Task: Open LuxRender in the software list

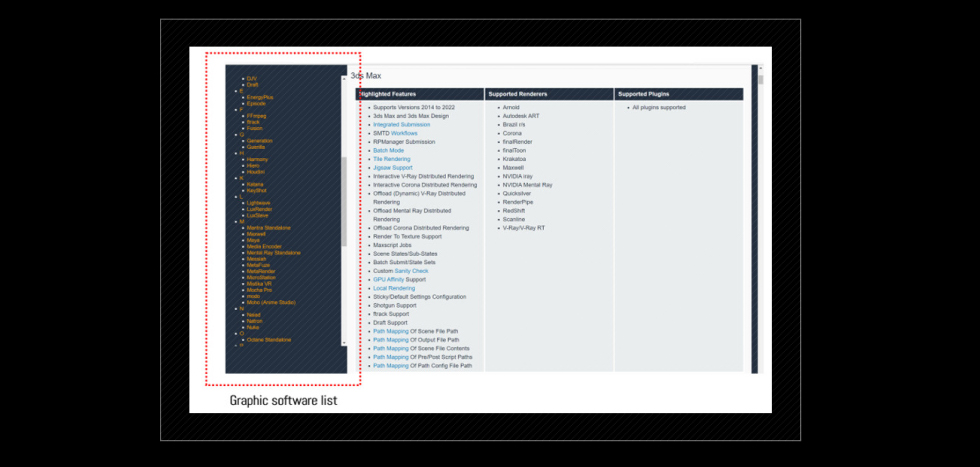Action: 259,209
